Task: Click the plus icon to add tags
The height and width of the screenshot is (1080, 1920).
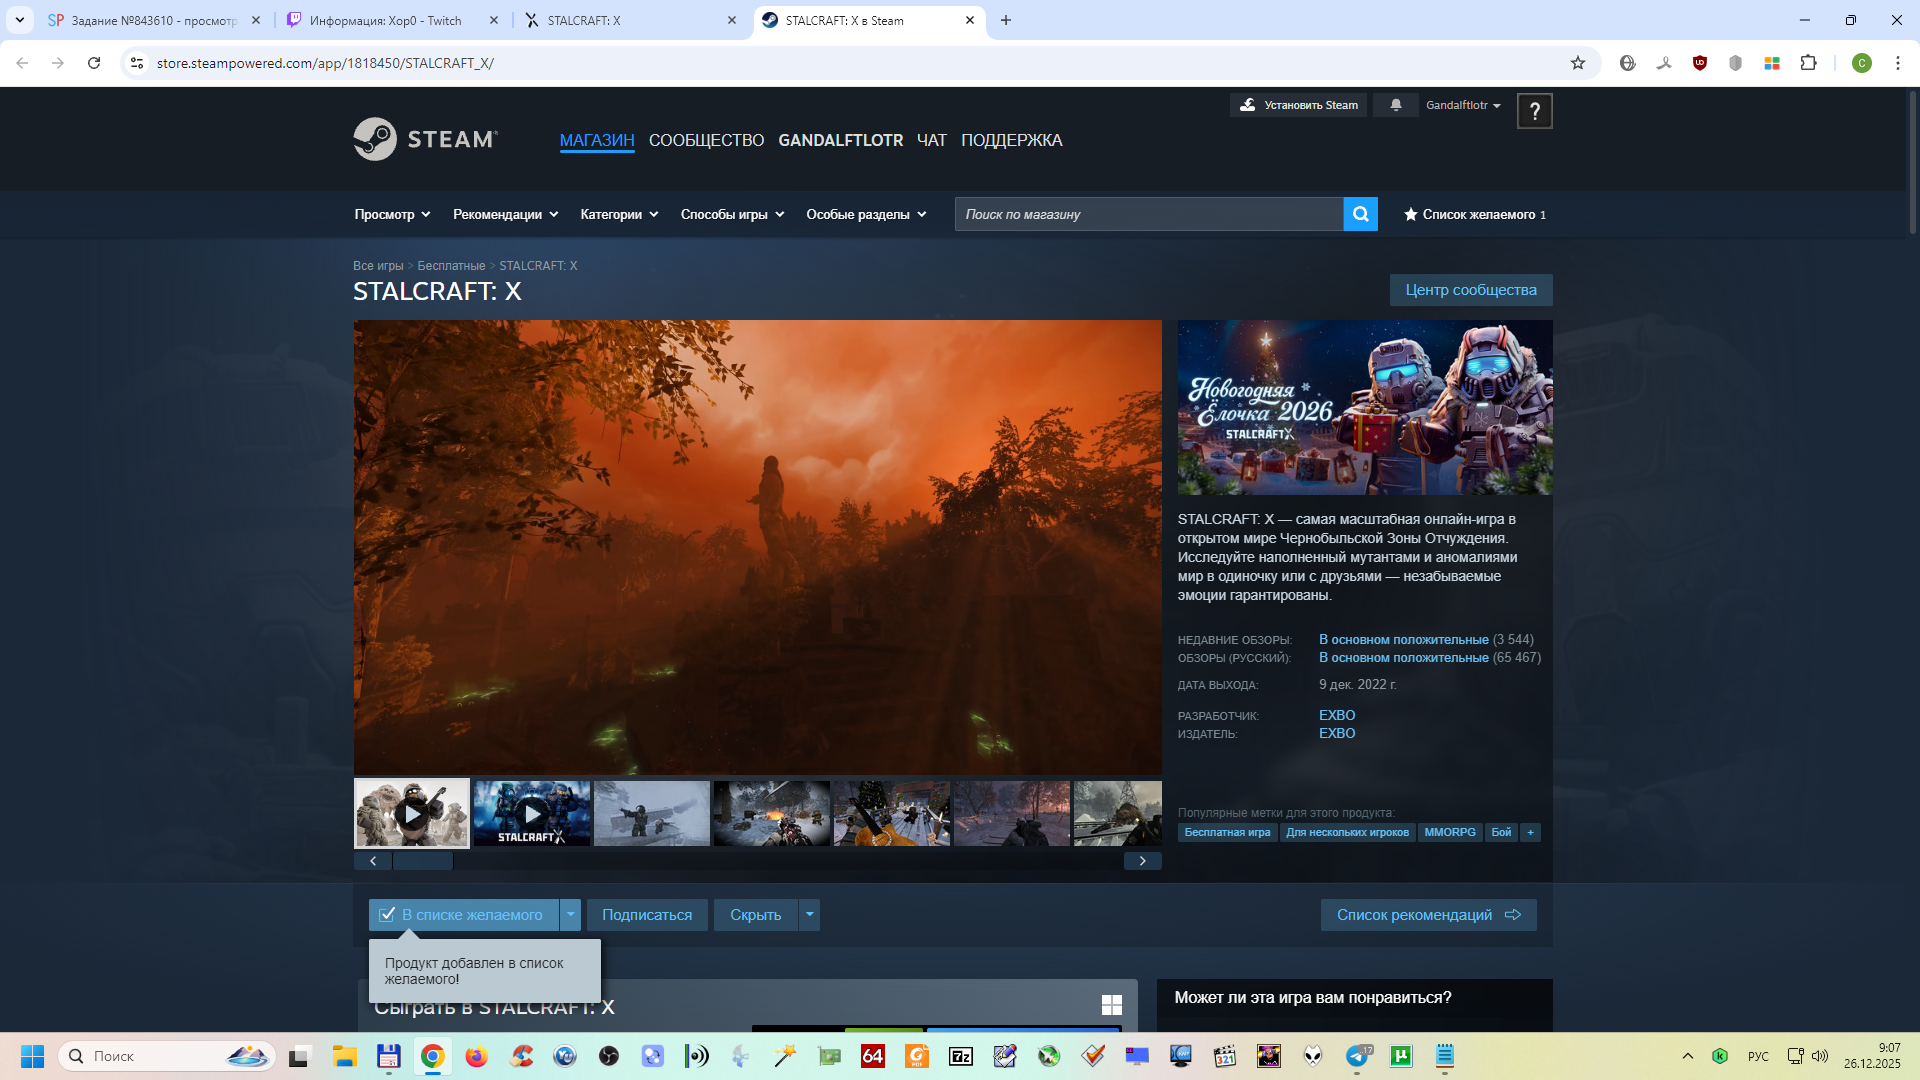Action: tap(1530, 832)
